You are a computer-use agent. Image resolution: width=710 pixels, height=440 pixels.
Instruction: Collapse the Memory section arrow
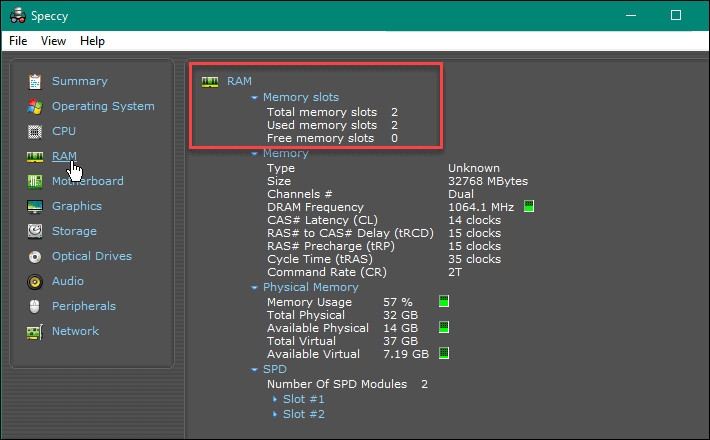(x=254, y=153)
